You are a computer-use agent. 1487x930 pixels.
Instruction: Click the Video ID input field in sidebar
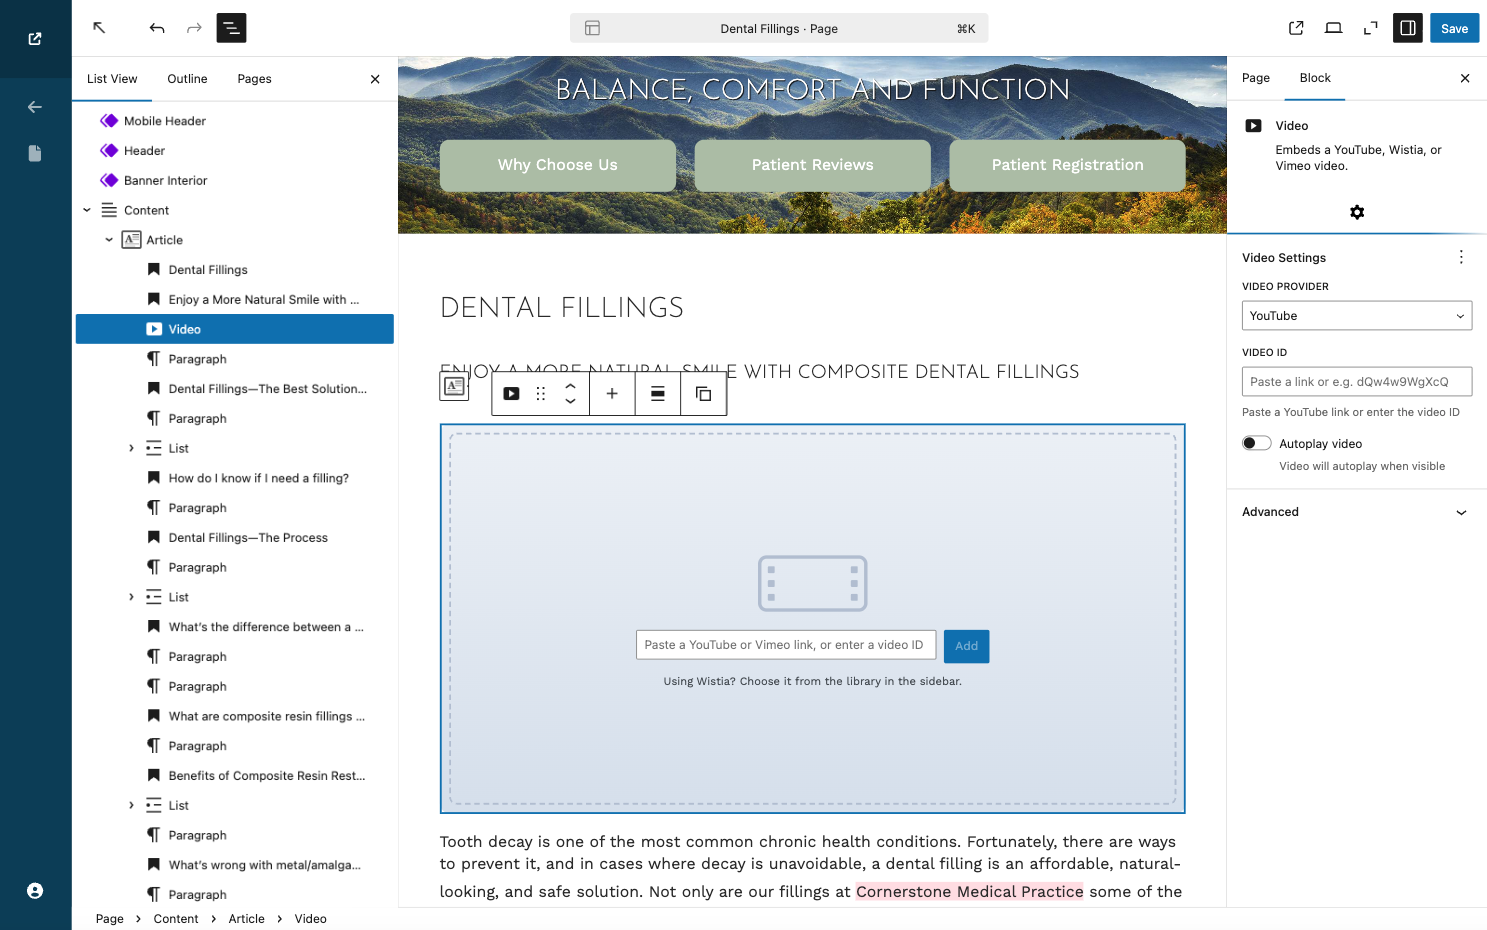(x=1357, y=382)
